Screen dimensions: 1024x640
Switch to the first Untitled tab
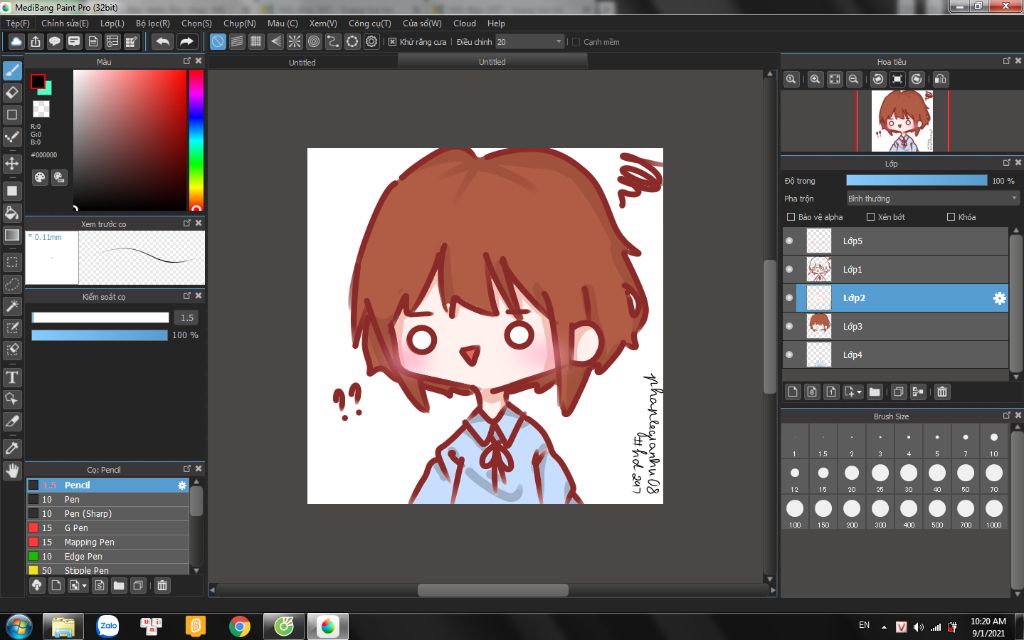[x=302, y=63]
